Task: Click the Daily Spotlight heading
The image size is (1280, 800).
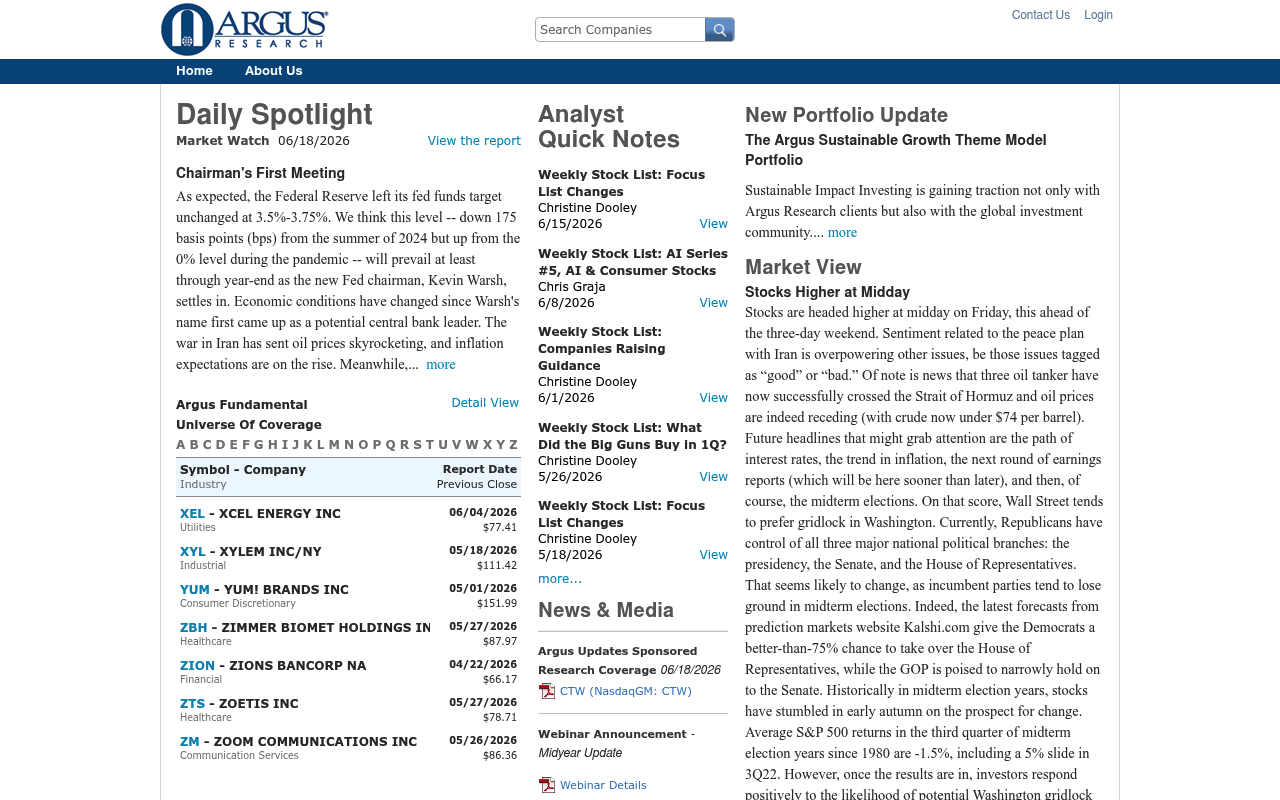Action: click(x=274, y=114)
